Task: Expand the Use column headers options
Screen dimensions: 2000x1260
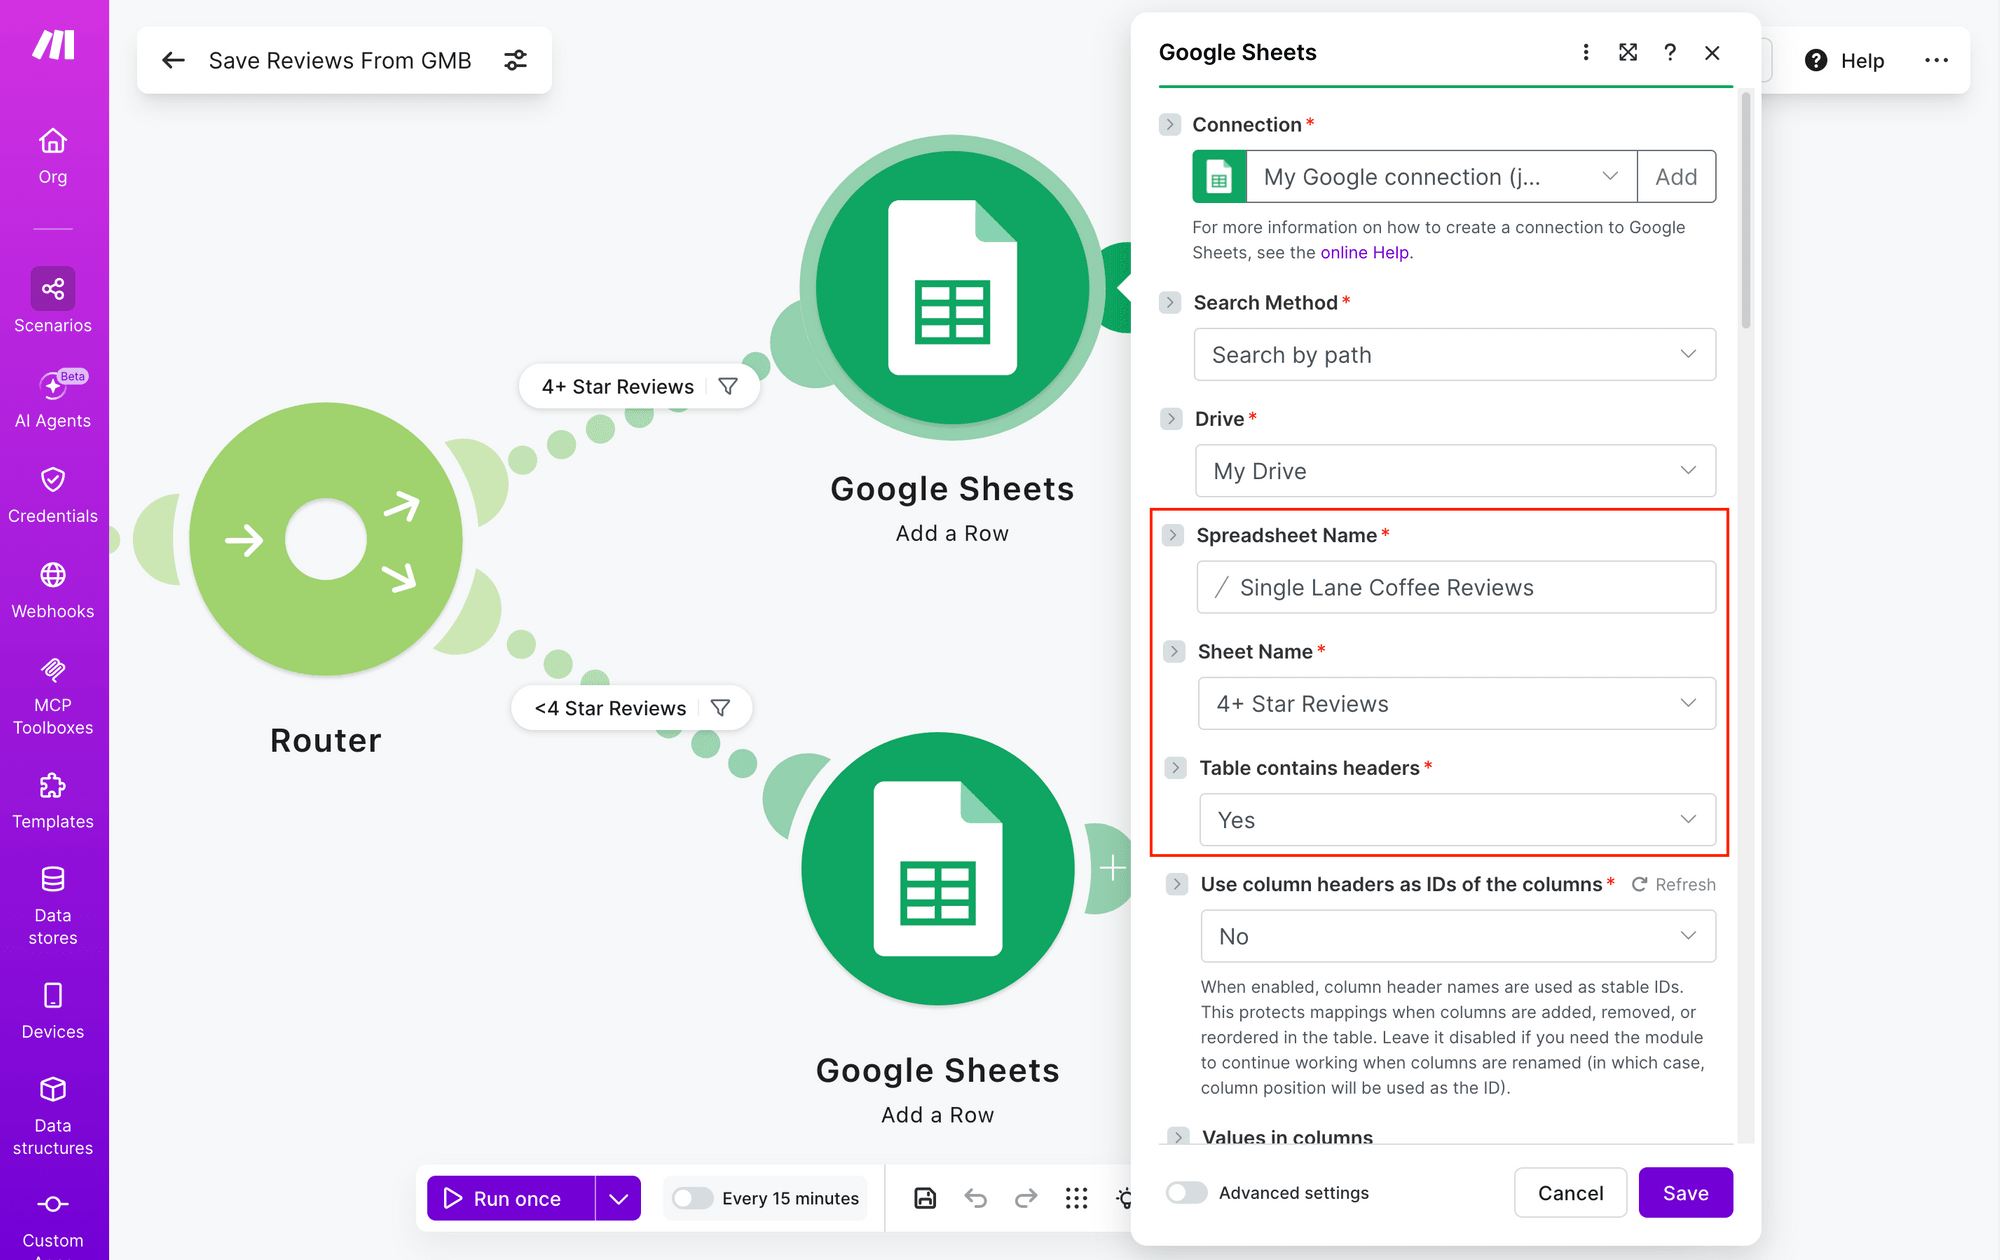Action: coord(1177,884)
